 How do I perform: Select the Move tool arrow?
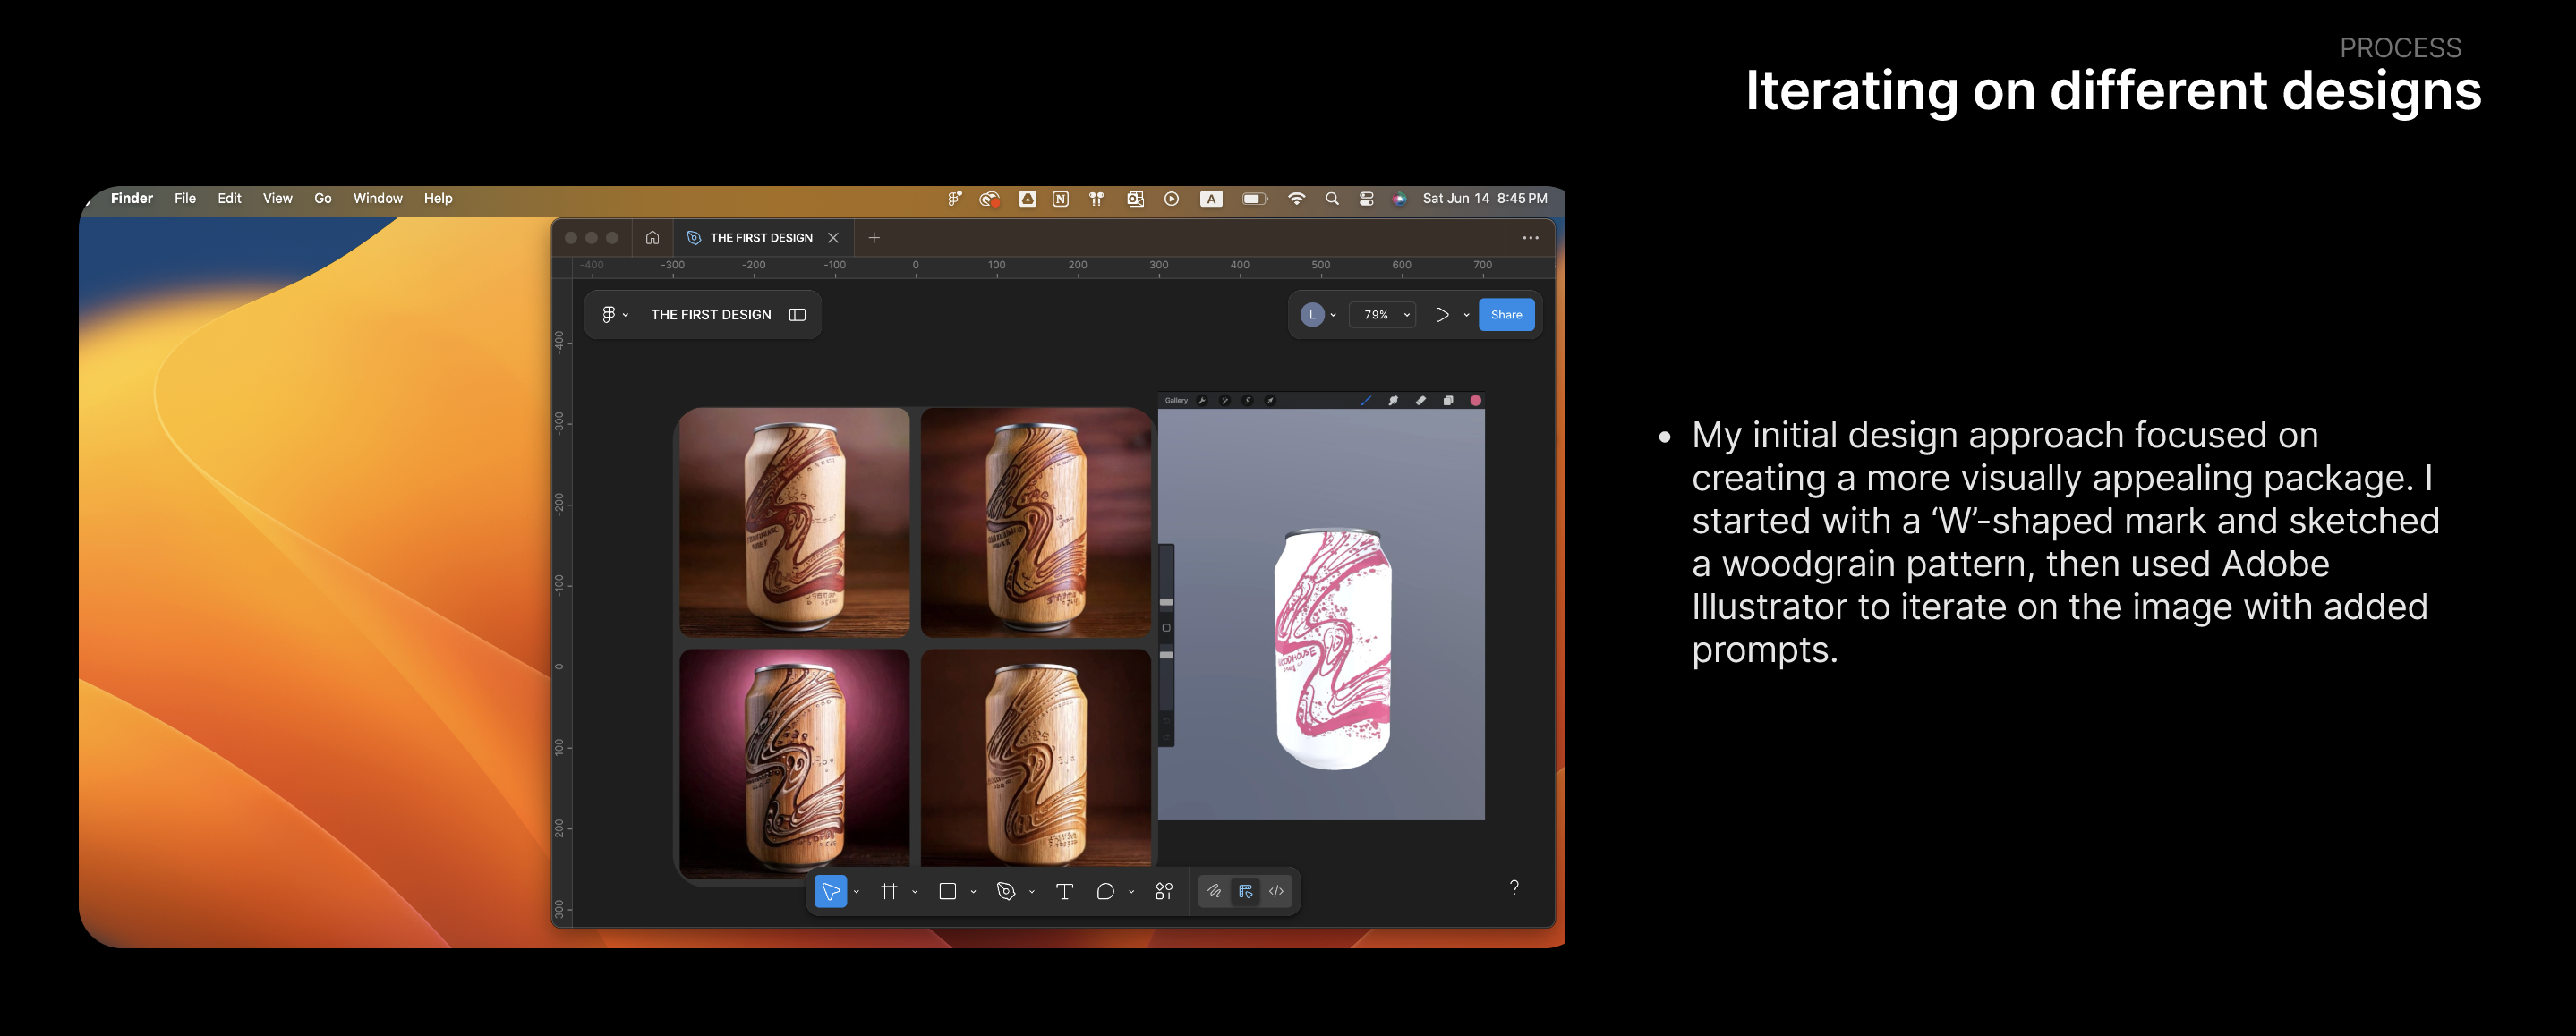830,891
